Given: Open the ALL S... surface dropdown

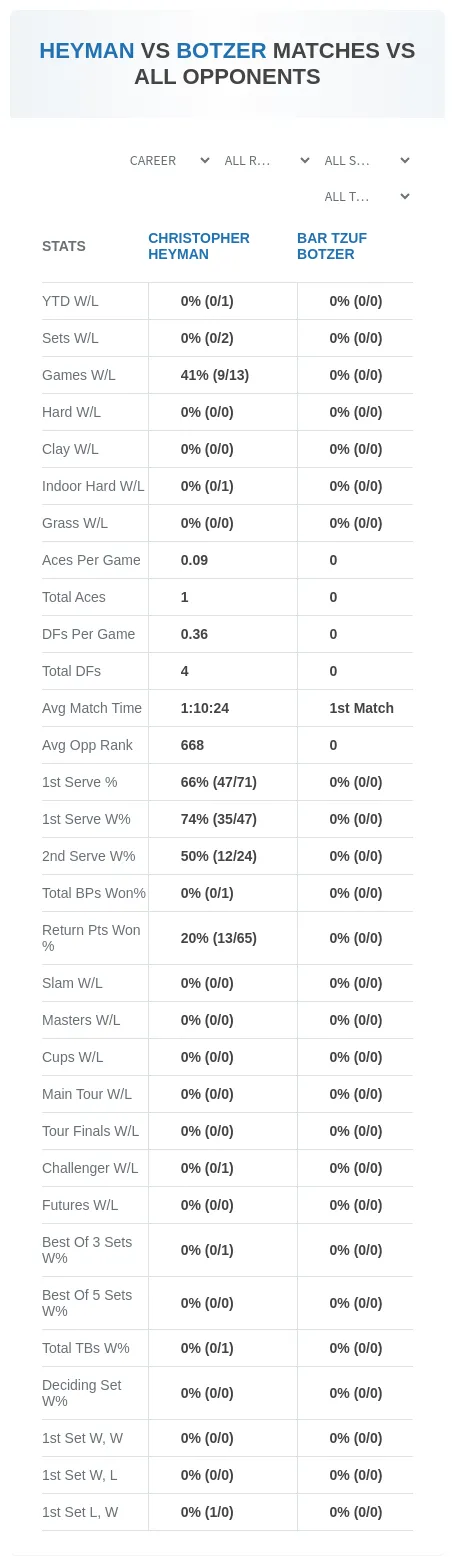Looking at the screenshot, I should click(x=367, y=161).
